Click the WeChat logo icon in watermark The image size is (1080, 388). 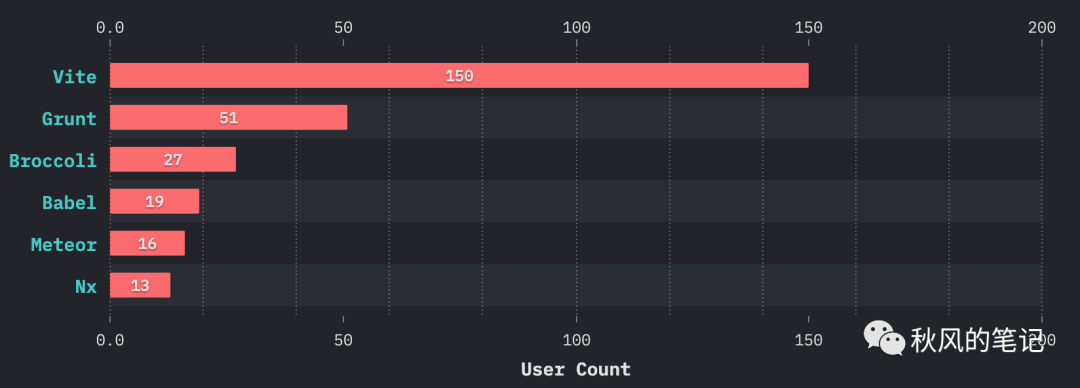point(884,338)
